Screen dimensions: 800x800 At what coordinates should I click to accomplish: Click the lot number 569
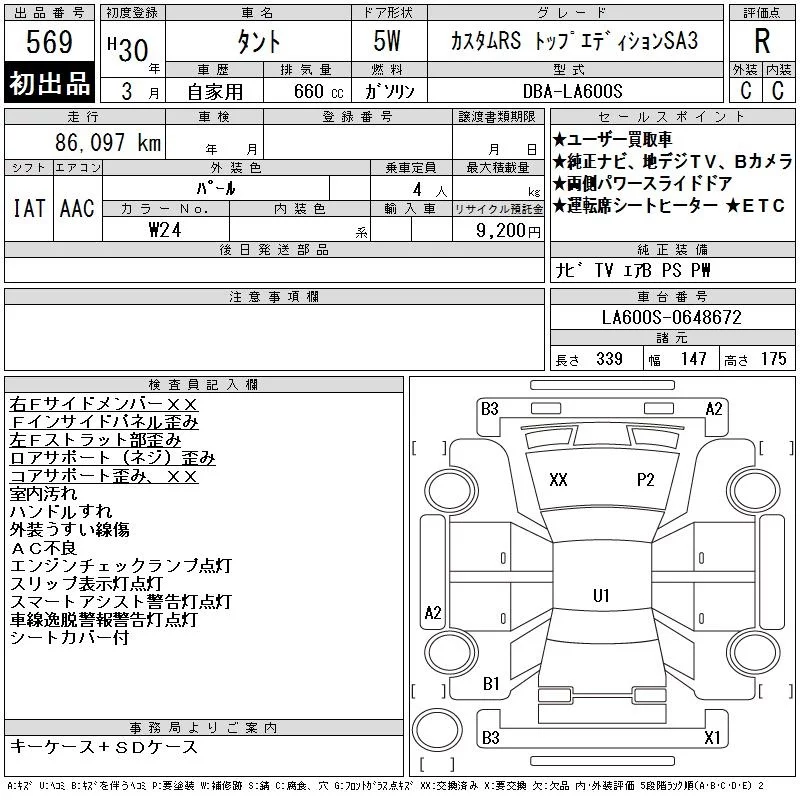point(49,42)
